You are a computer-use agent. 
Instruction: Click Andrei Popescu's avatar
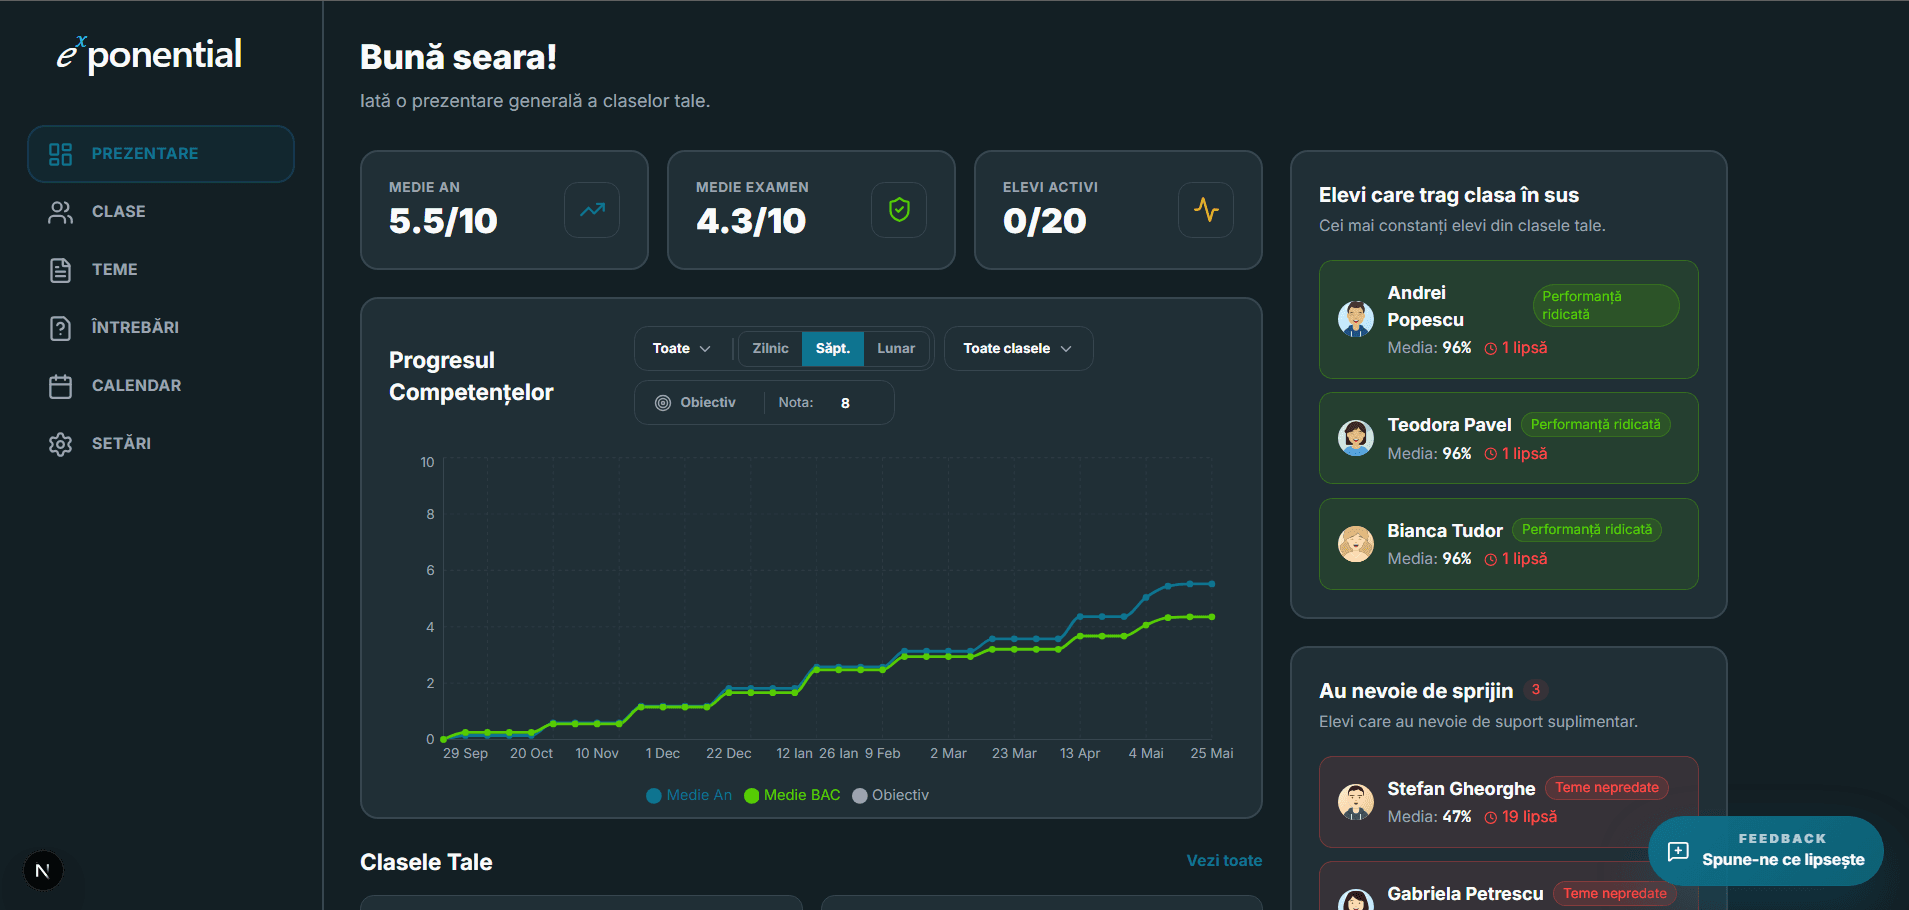point(1356,319)
